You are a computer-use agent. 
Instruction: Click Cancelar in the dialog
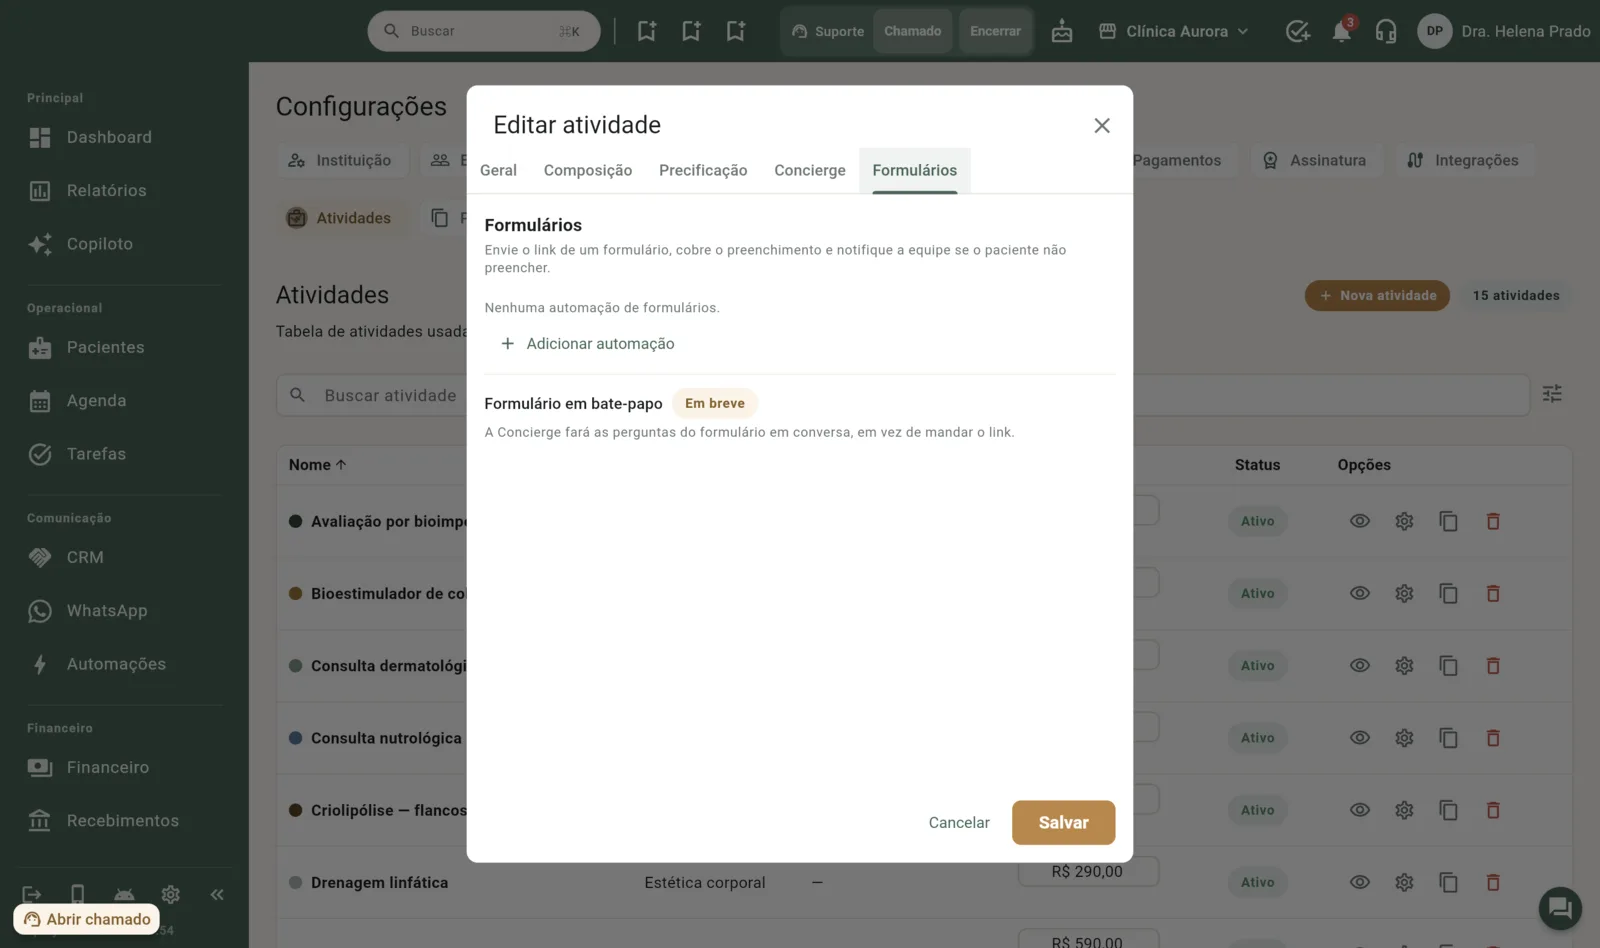point(959,823)
